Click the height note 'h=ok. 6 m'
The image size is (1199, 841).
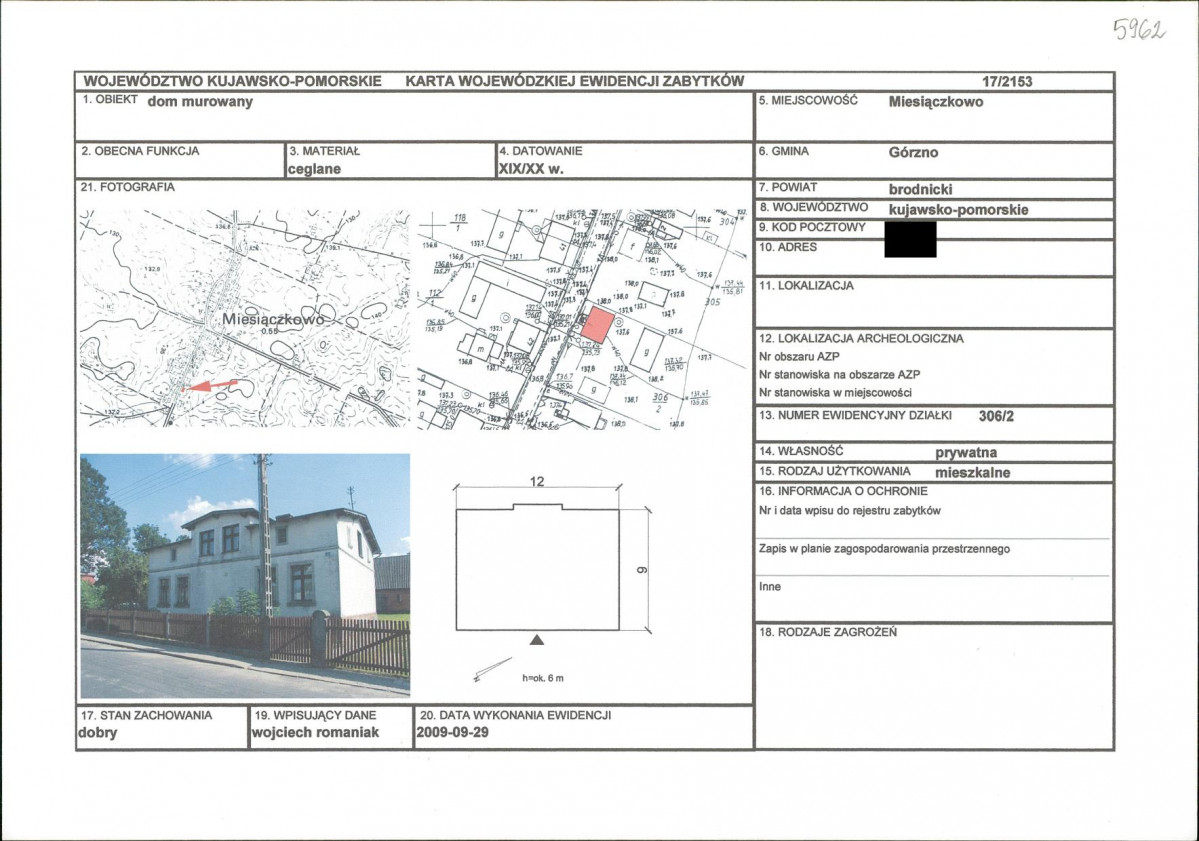click(543, 678)
